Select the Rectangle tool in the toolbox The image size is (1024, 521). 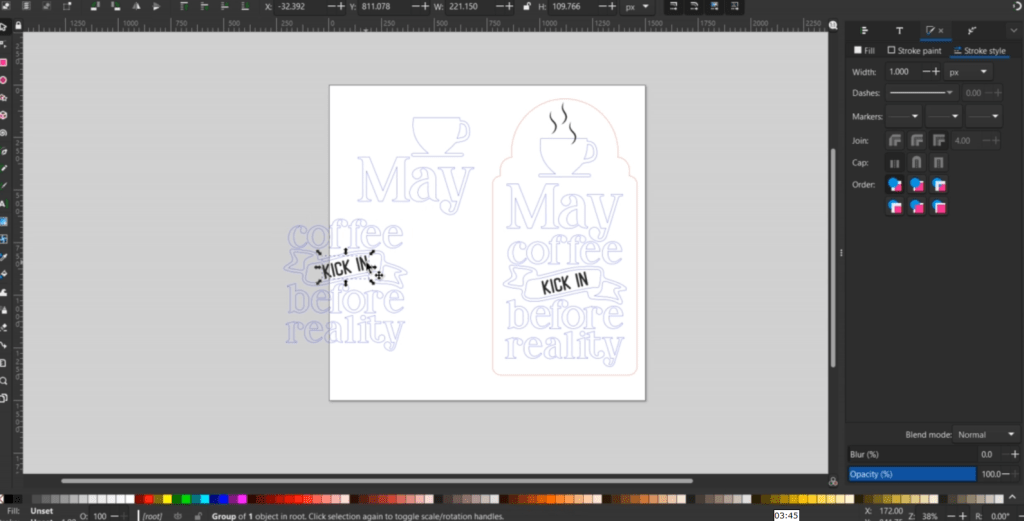(x=4, y=62)
